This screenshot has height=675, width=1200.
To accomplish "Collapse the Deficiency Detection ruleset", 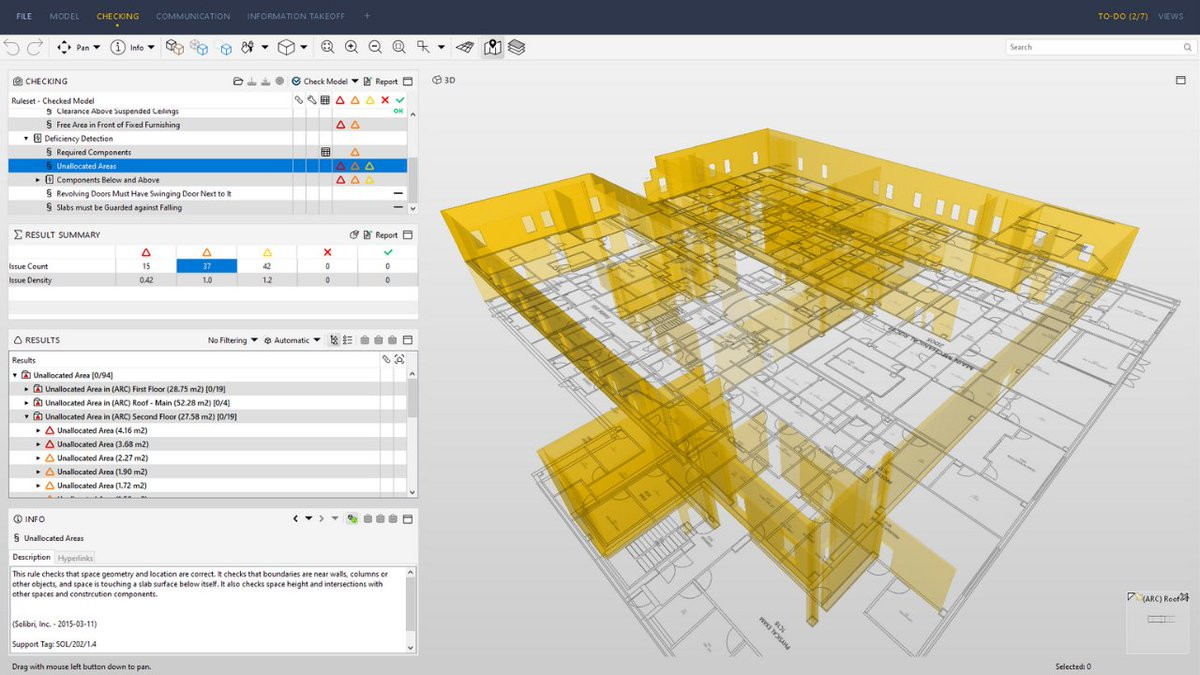I will [x=24, y=138].
